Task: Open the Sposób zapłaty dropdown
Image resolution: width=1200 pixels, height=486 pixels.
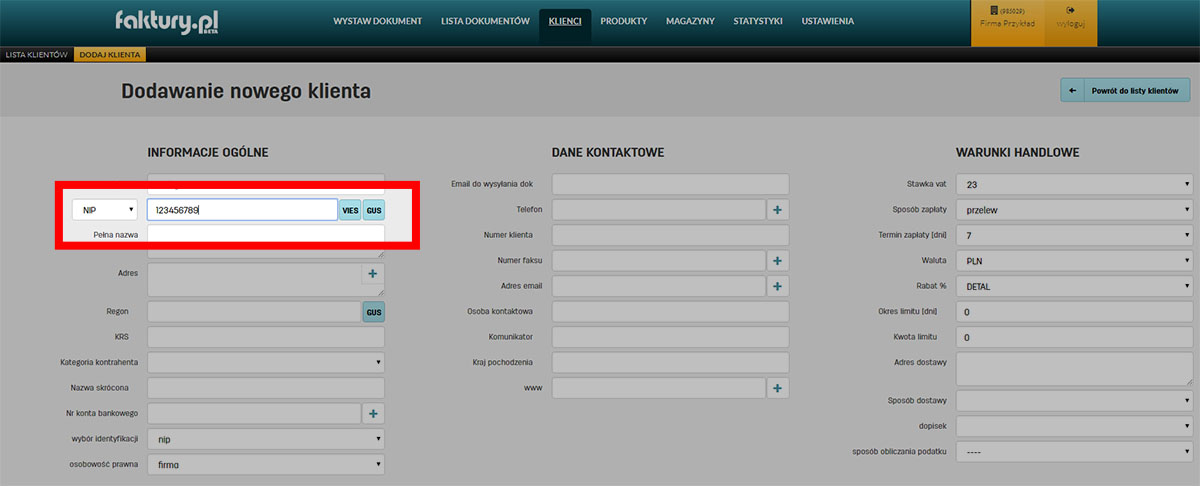Action: tap(1074, 210)
